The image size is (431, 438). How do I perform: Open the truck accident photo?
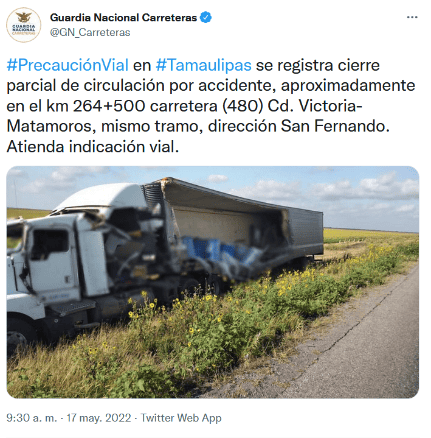coord(213,282)
